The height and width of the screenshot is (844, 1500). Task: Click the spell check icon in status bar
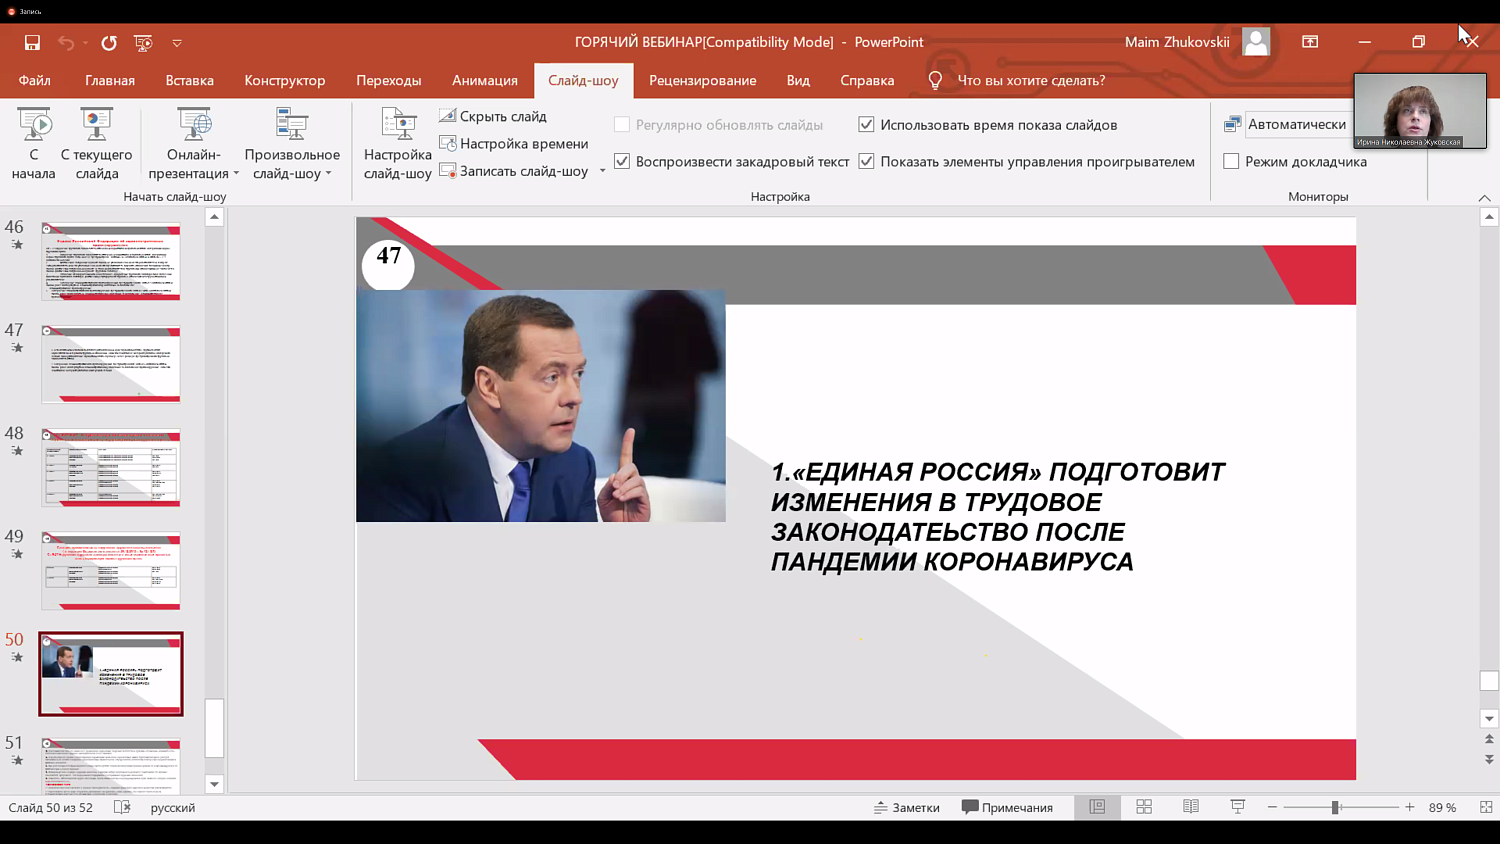[122, 807]
